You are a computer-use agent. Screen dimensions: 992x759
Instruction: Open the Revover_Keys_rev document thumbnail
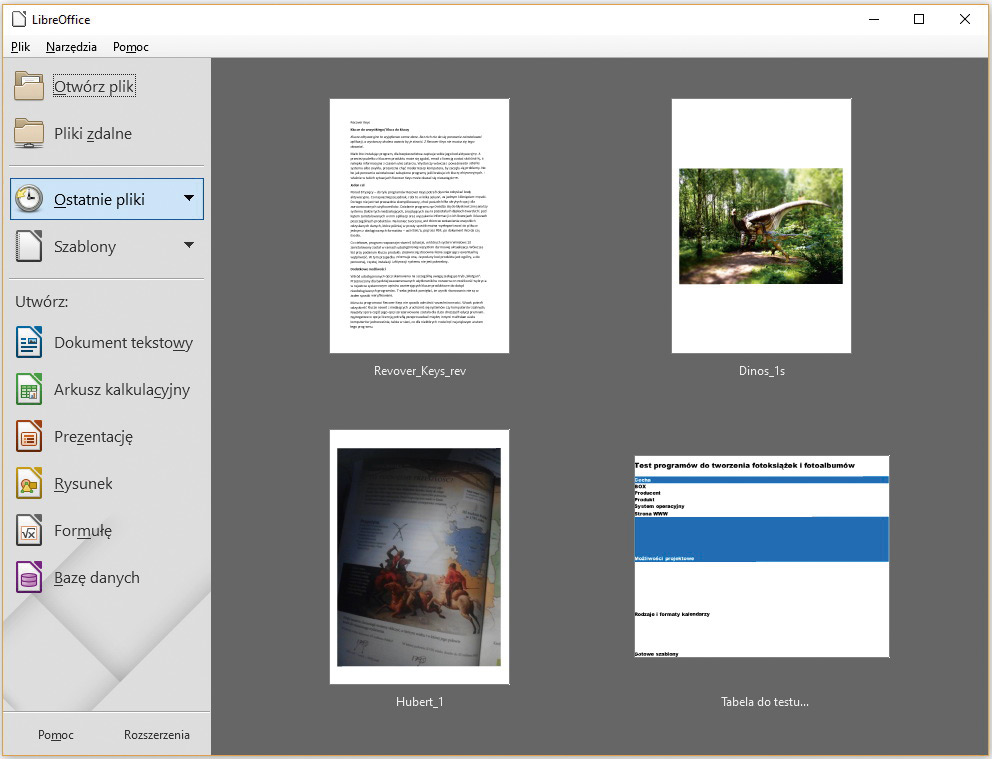click(x=420, y=226)
